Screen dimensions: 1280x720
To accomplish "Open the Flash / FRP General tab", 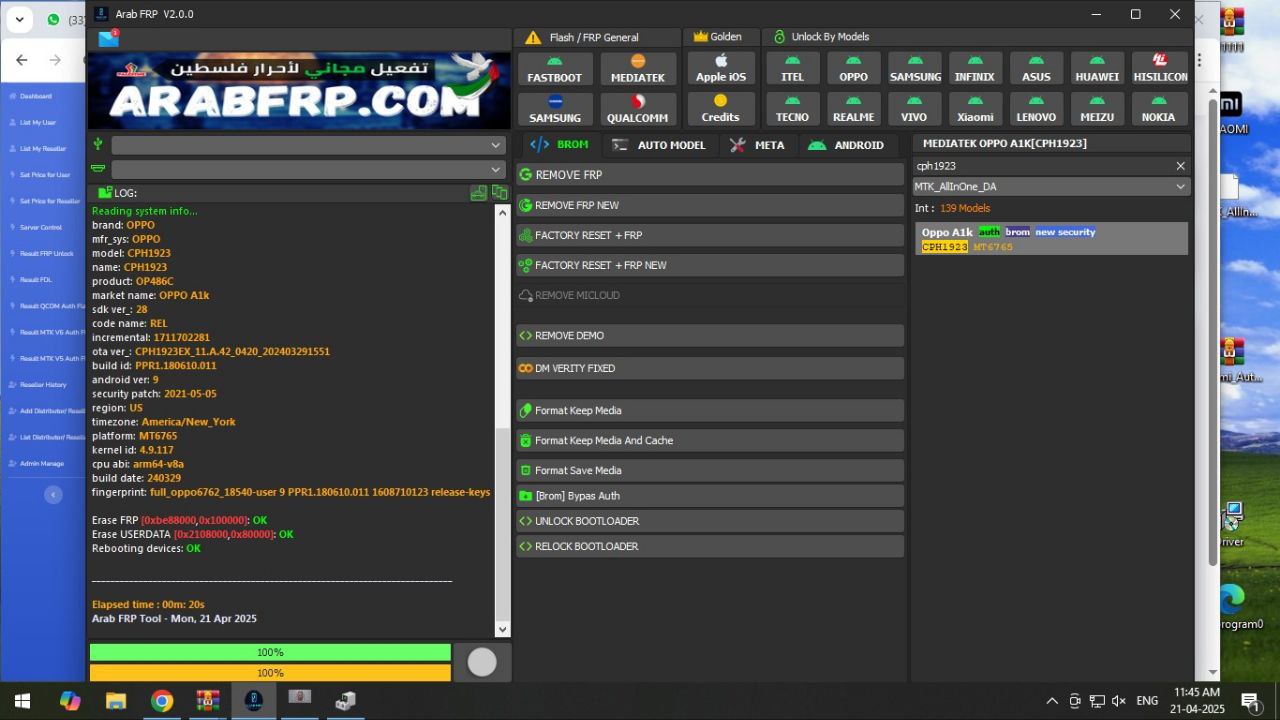I will coord(583,37).
